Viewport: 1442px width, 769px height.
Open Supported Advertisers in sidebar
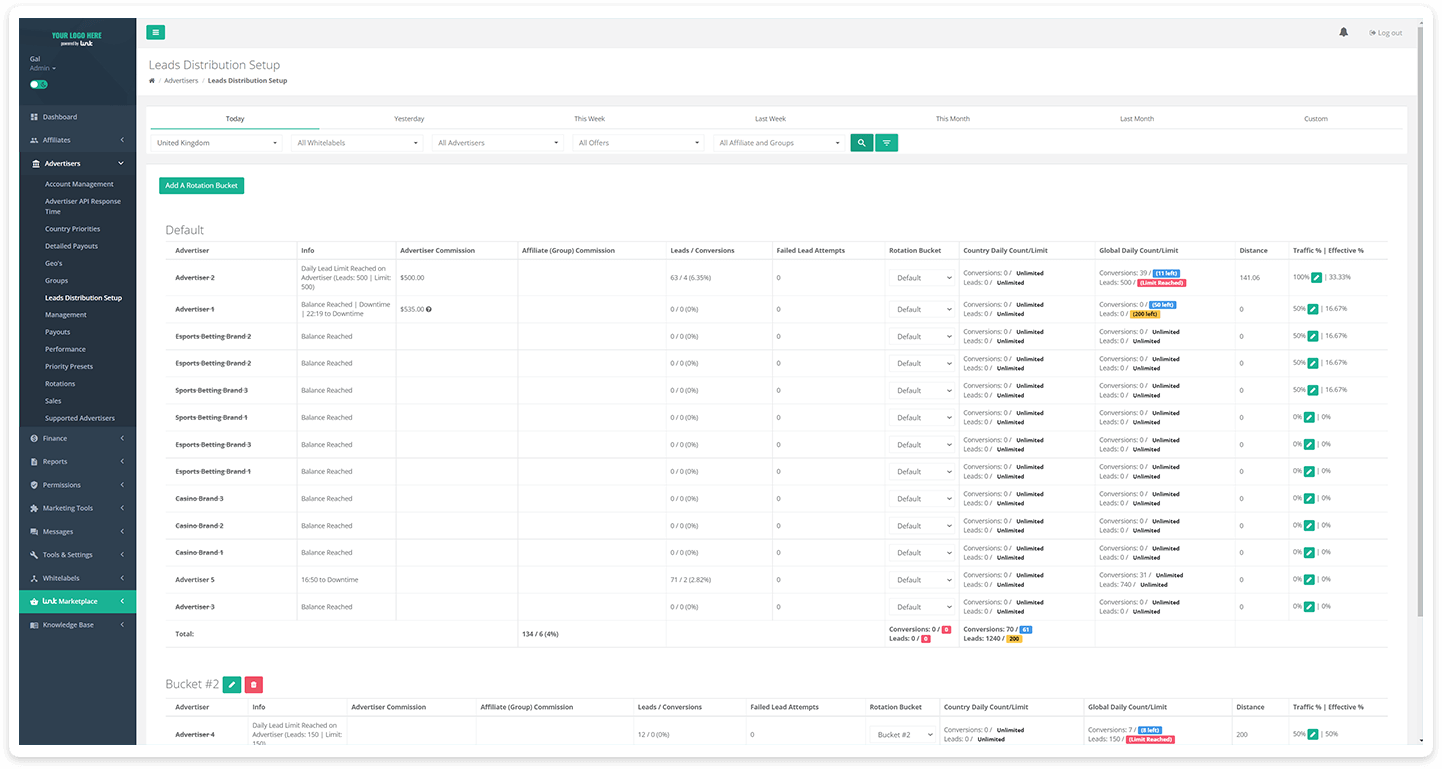pyautogui.click(x=80, y=418)
